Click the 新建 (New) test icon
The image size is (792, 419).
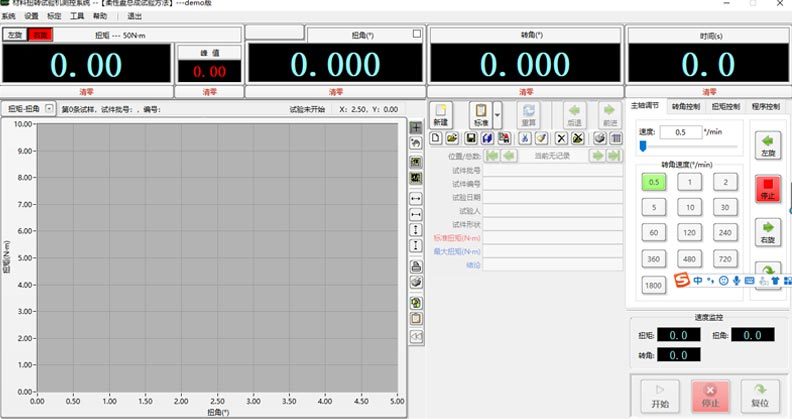(440, 114)
